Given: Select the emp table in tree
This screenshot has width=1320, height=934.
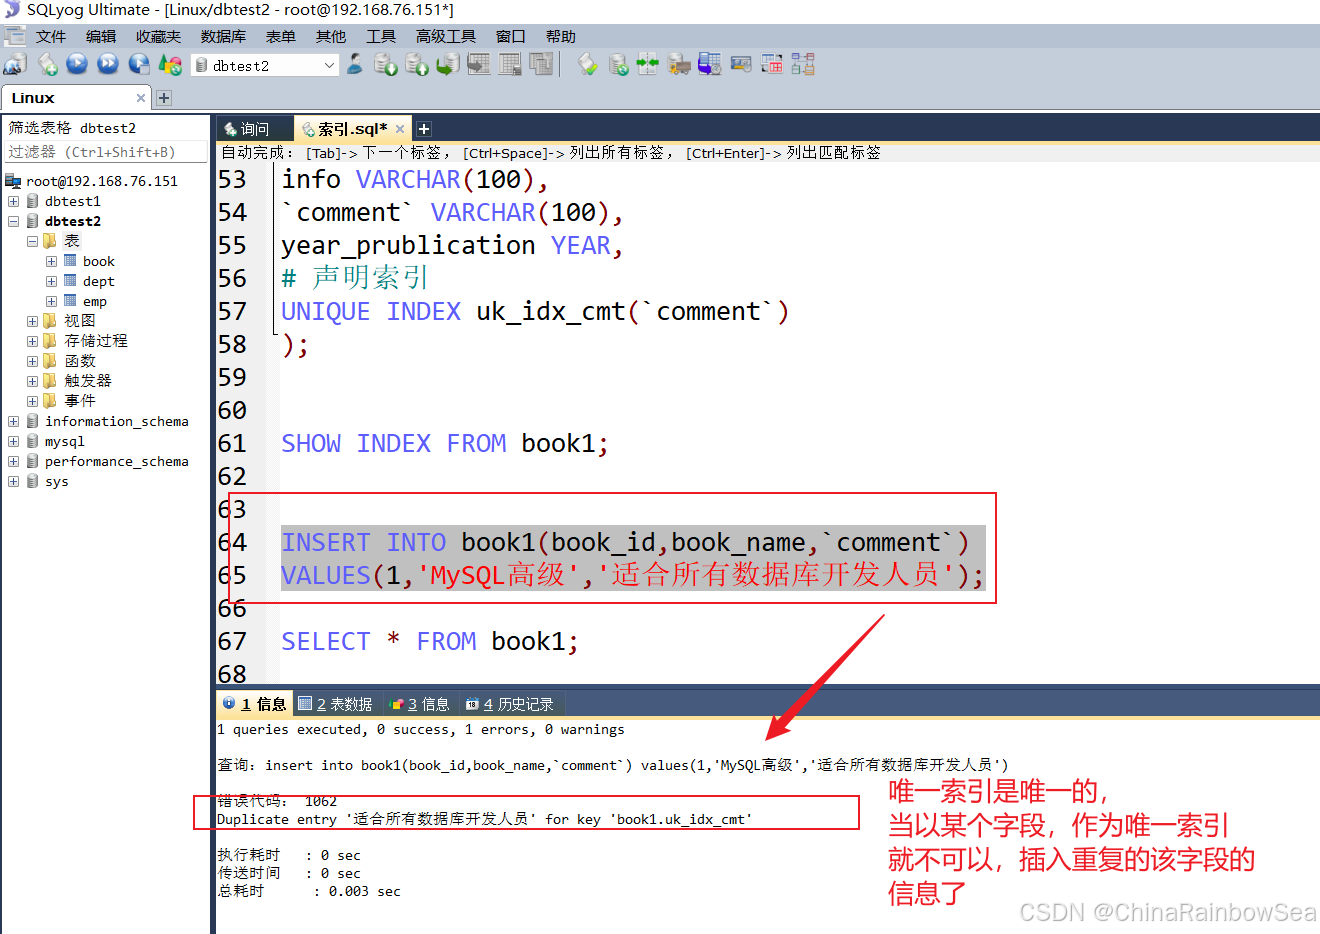Looking at the screenshot, I should (94, 301).
